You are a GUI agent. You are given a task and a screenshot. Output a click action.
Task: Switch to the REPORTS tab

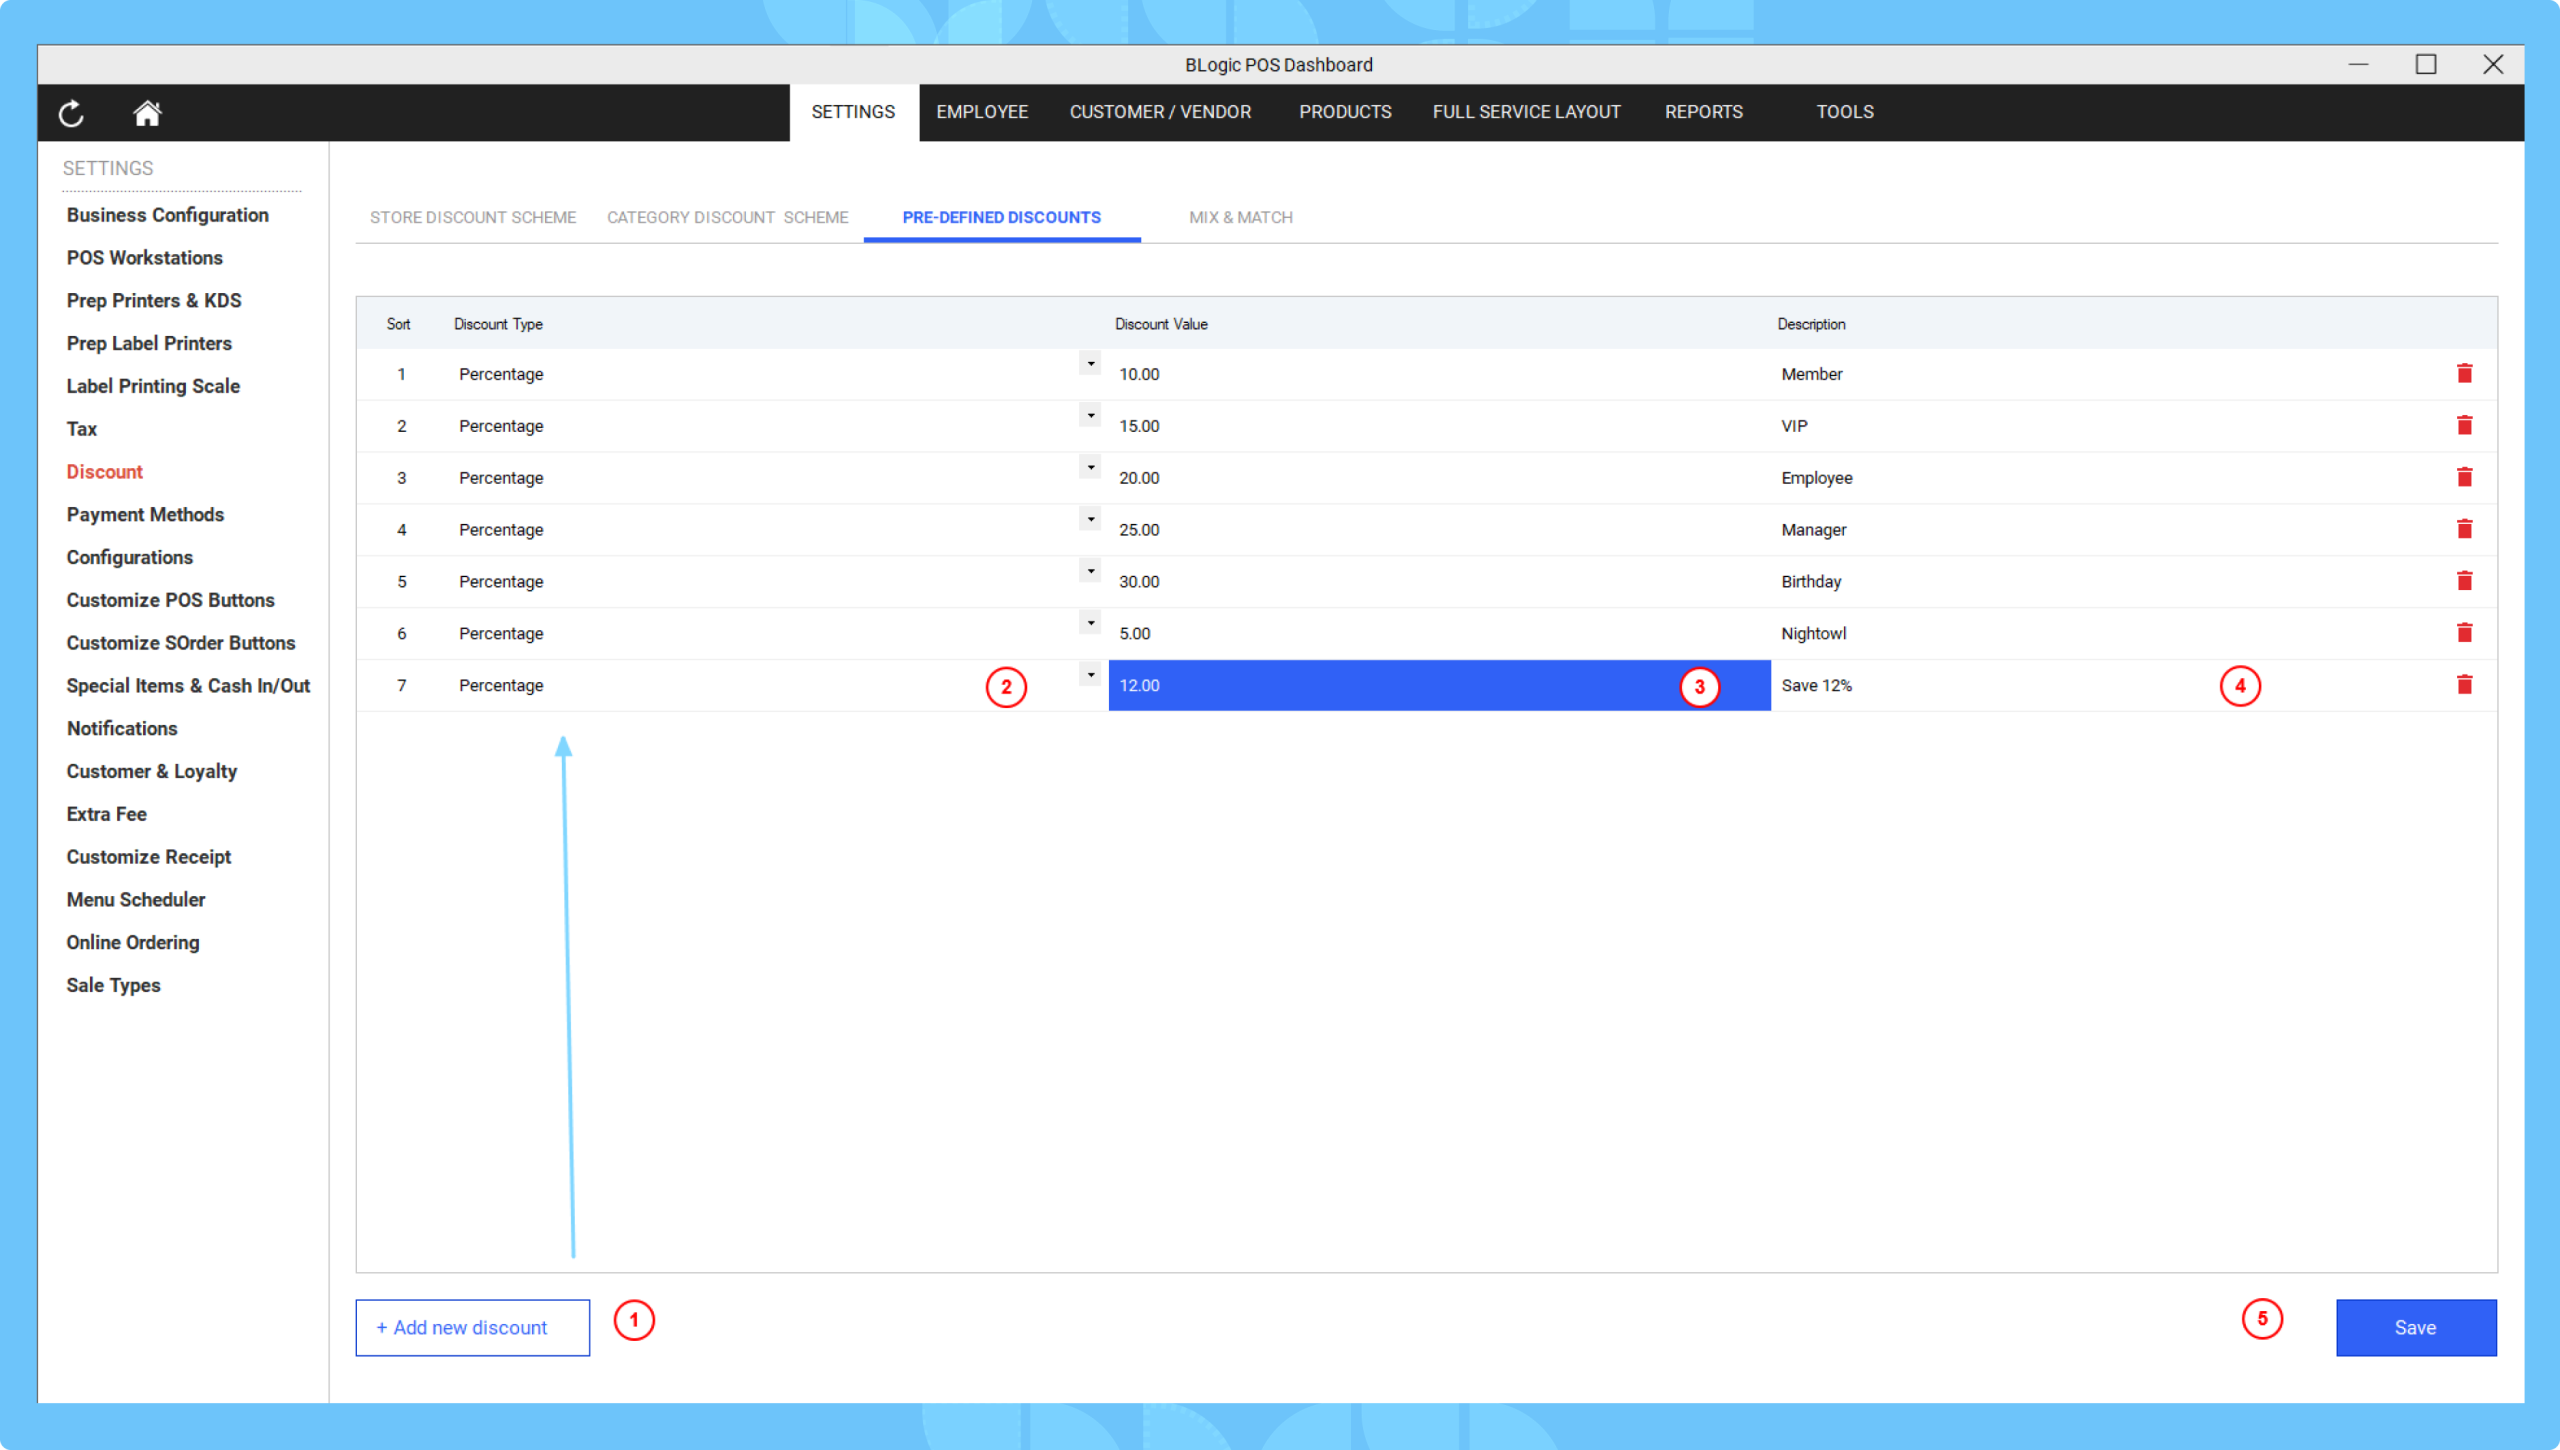[1703, 112]
